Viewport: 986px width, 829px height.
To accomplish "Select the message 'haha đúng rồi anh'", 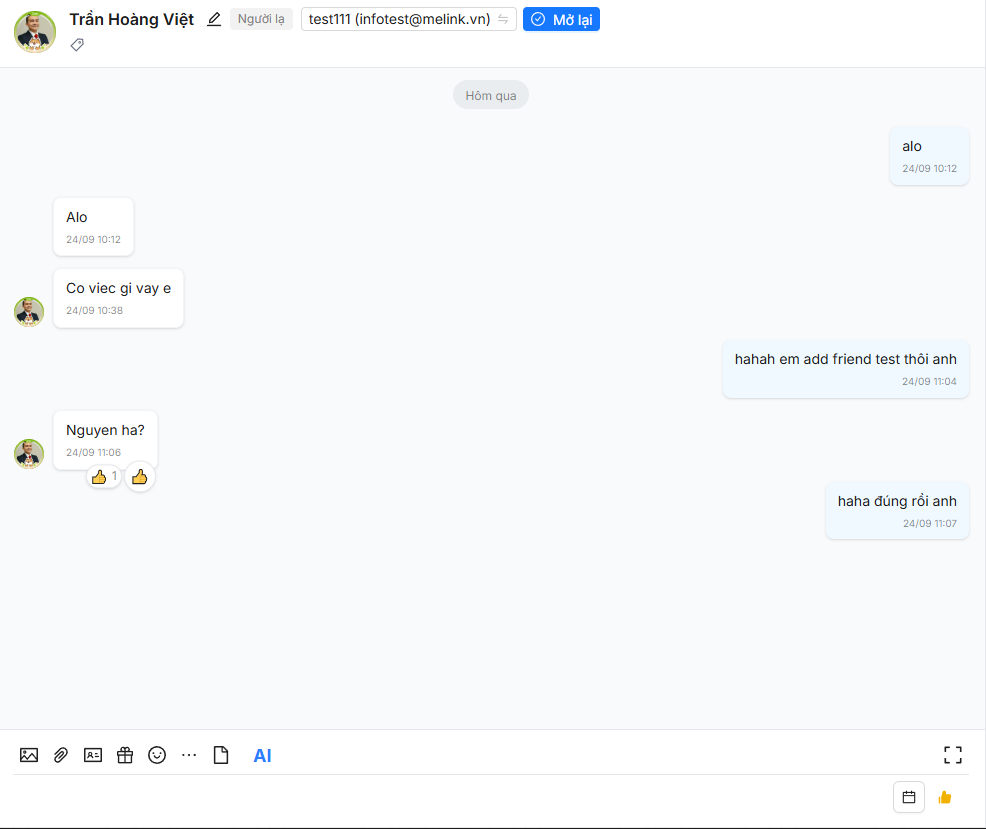I will pos(897,511).
